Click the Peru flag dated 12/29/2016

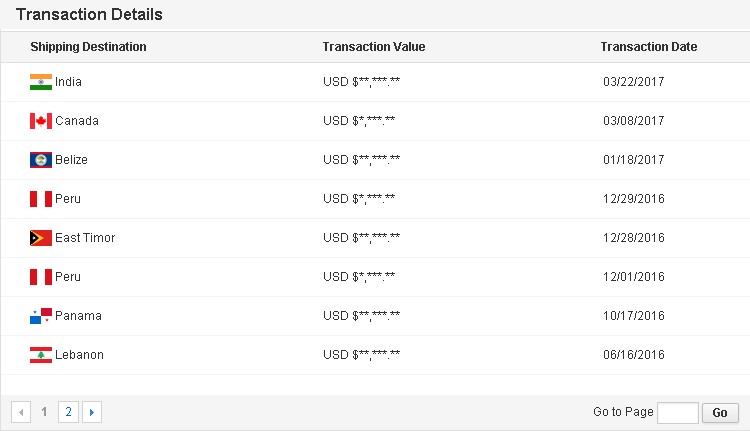(40, 199)
